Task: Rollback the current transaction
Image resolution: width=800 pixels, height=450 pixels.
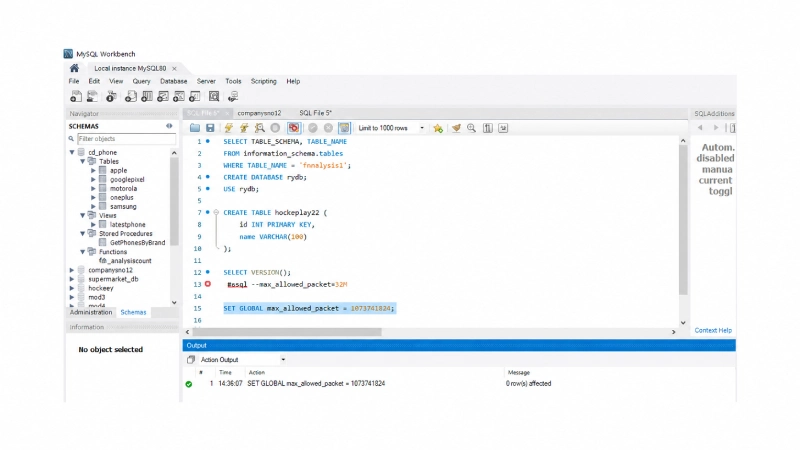Action: (x=329, y=128)
